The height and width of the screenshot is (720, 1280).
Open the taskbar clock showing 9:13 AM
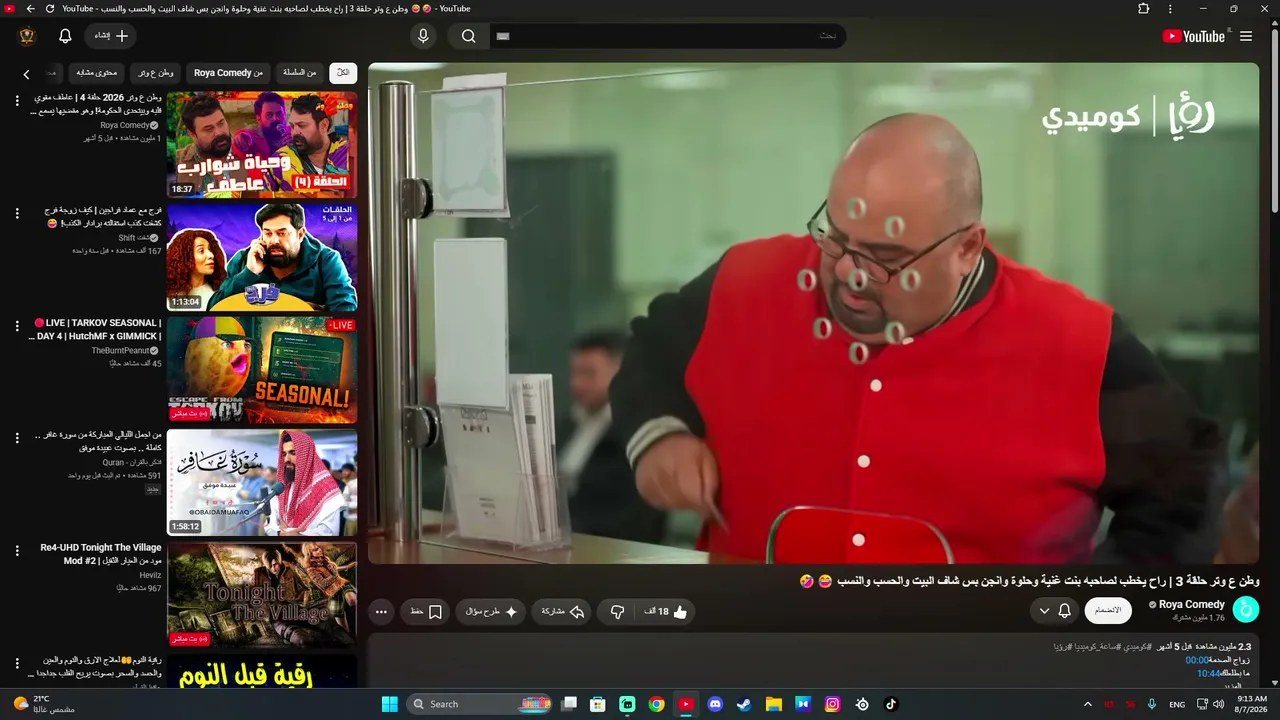(1252, 704)
